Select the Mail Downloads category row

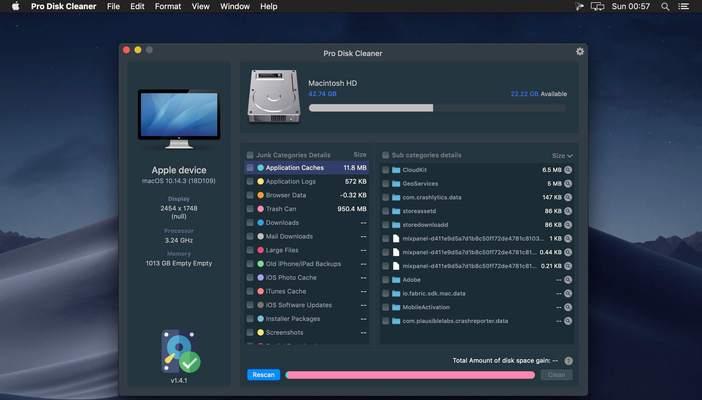(307, 236)
